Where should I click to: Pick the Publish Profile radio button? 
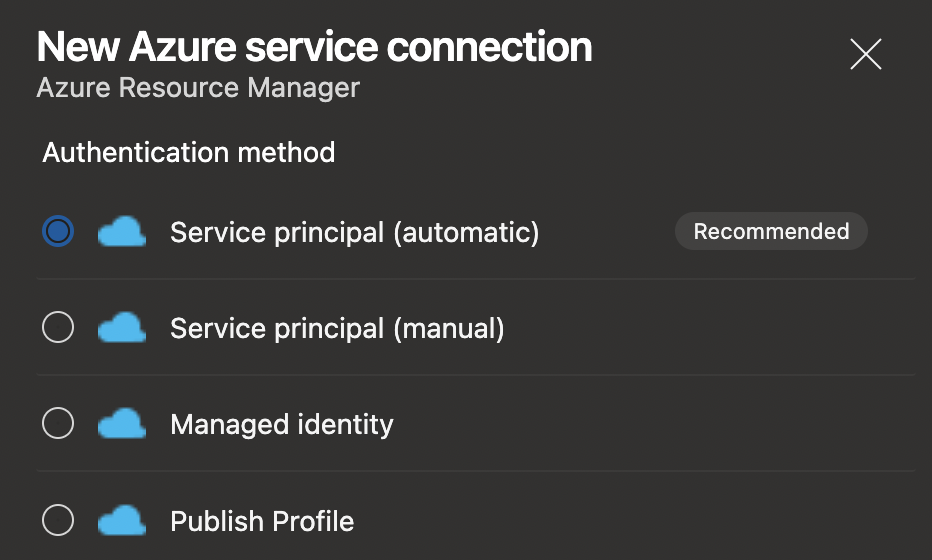click(58, 520)
